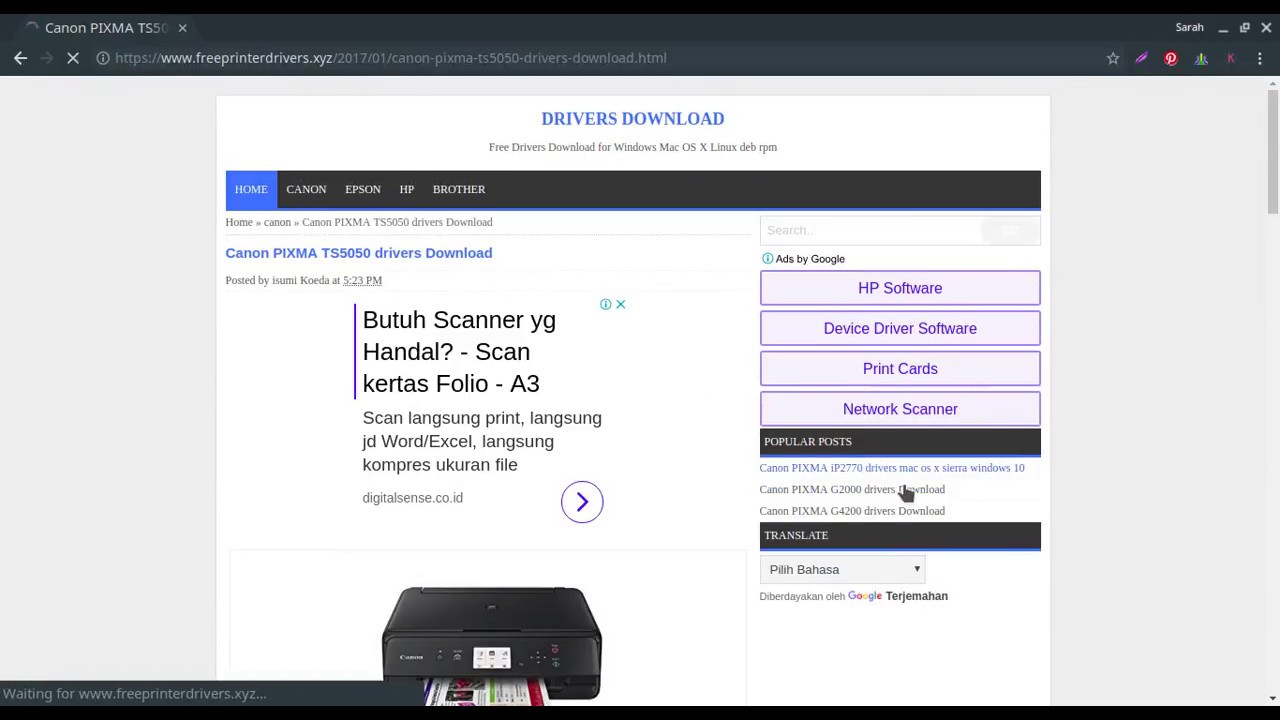1280x720 pixels.
Task: Go back using browser back arrow
Action: point(20,58)
